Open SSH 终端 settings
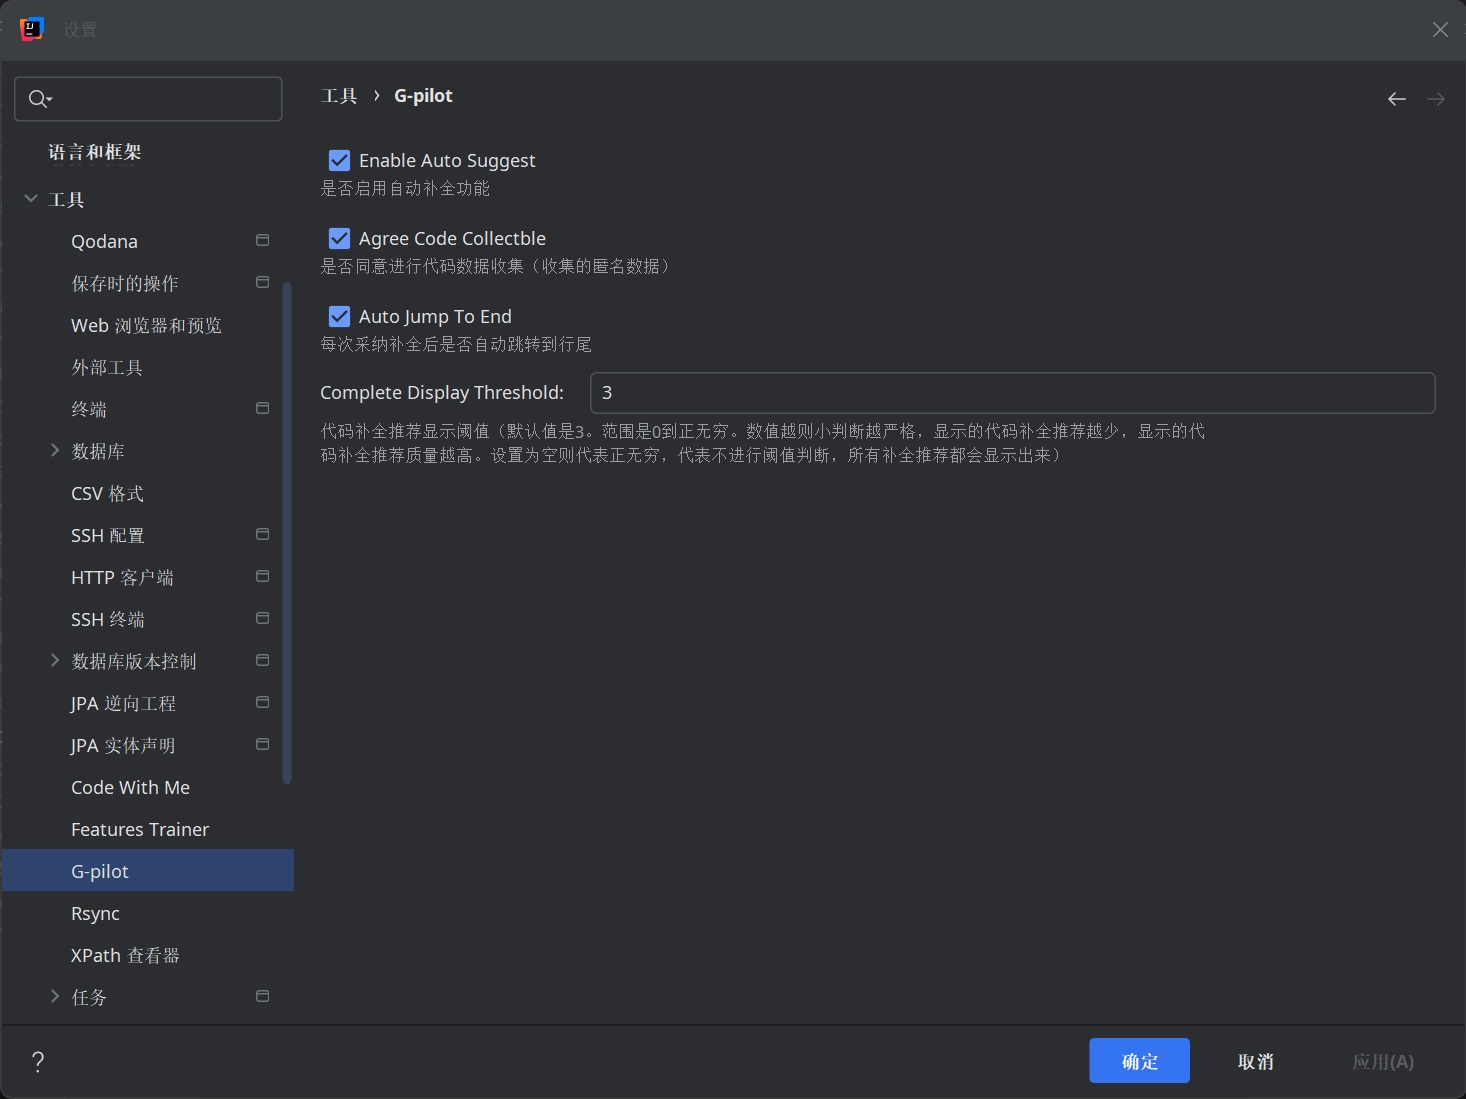The image size is (1466, 1099). [148, 619]
